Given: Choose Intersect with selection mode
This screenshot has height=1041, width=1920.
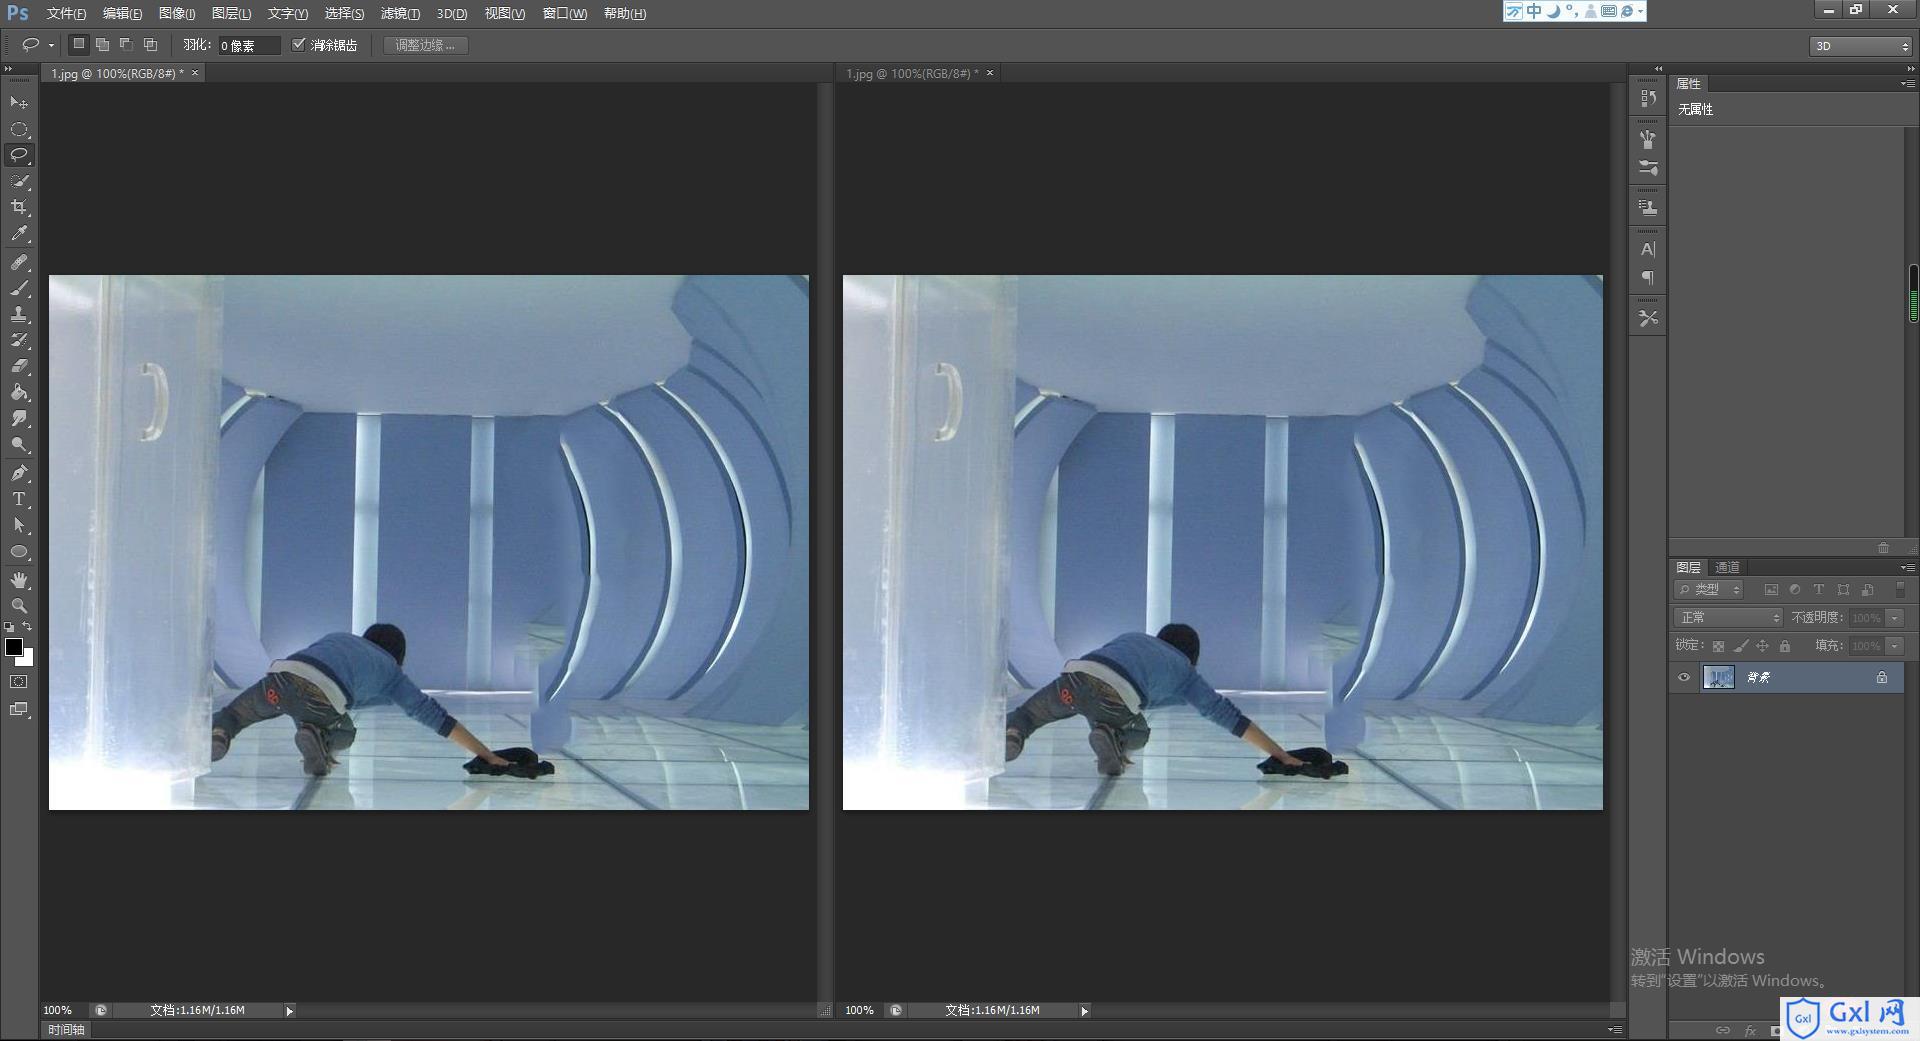Looking at the screenshot, I should 150,44.
